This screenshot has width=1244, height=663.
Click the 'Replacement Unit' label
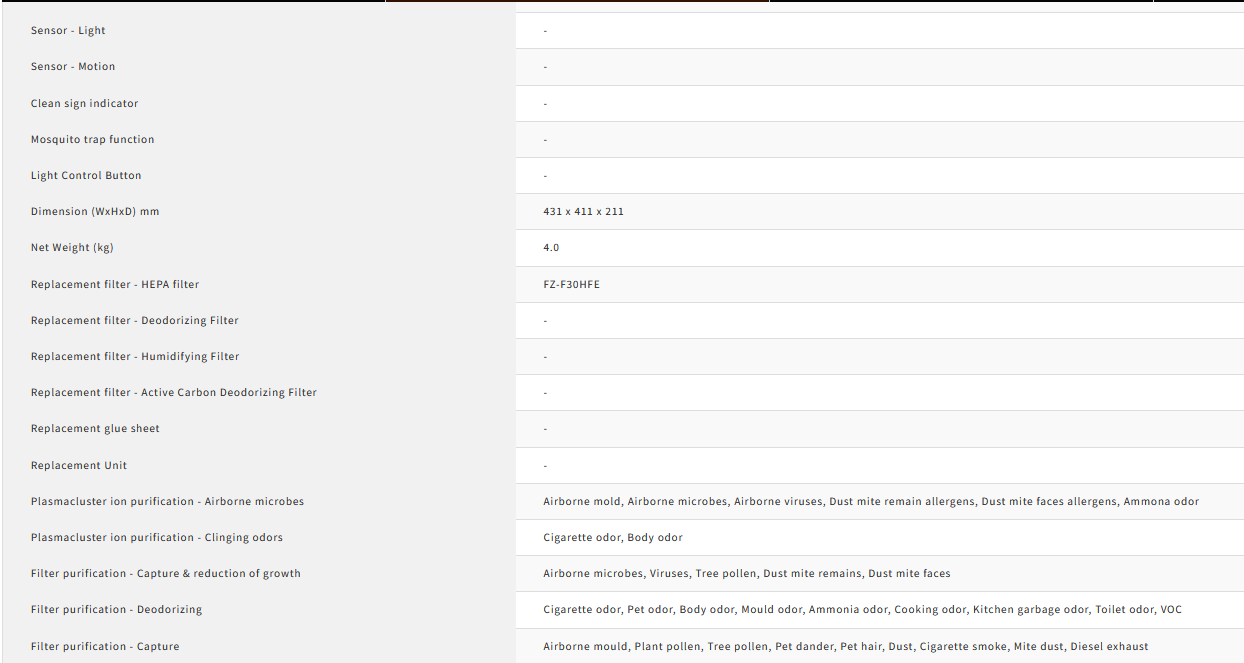[79, 466]
